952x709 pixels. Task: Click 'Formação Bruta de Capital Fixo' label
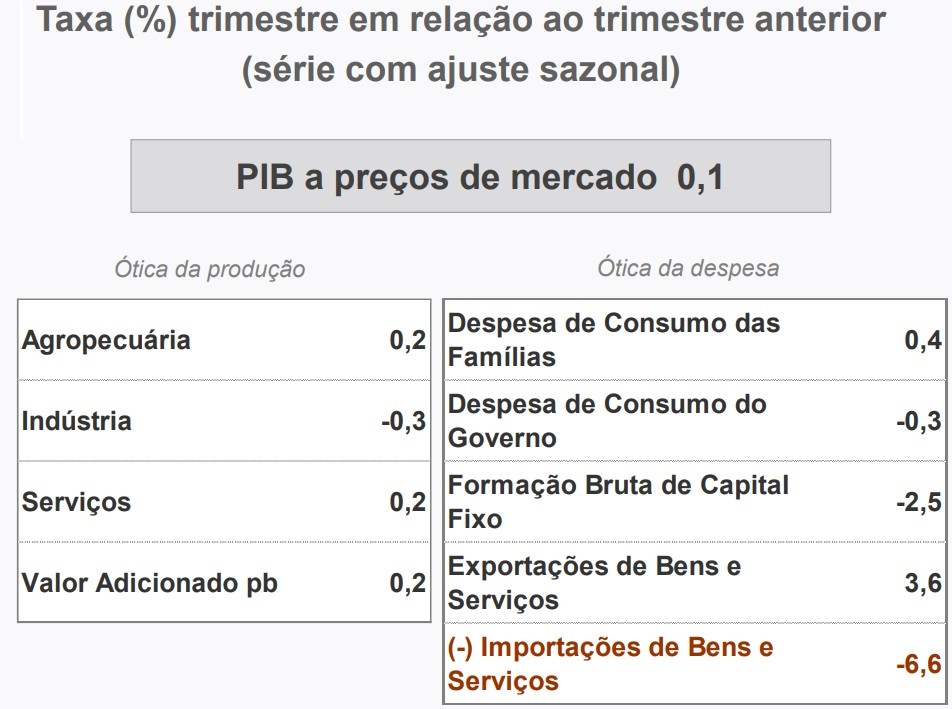(618, 502)
